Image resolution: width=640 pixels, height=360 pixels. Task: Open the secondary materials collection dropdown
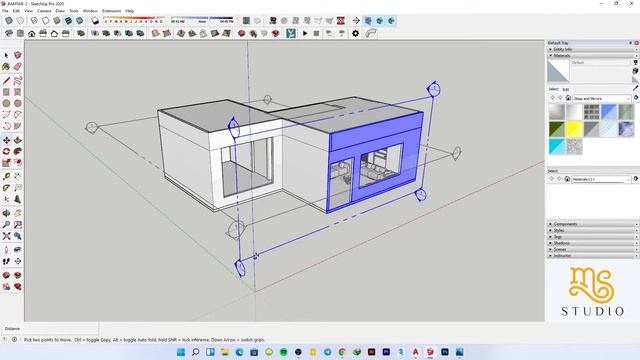(601, 179)
